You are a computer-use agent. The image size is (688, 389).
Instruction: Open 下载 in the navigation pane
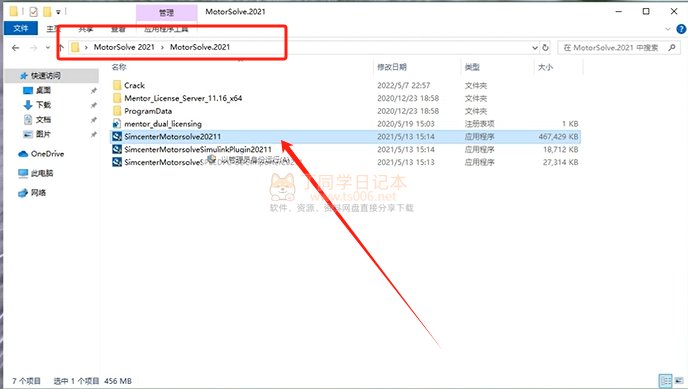pos(43,105)
